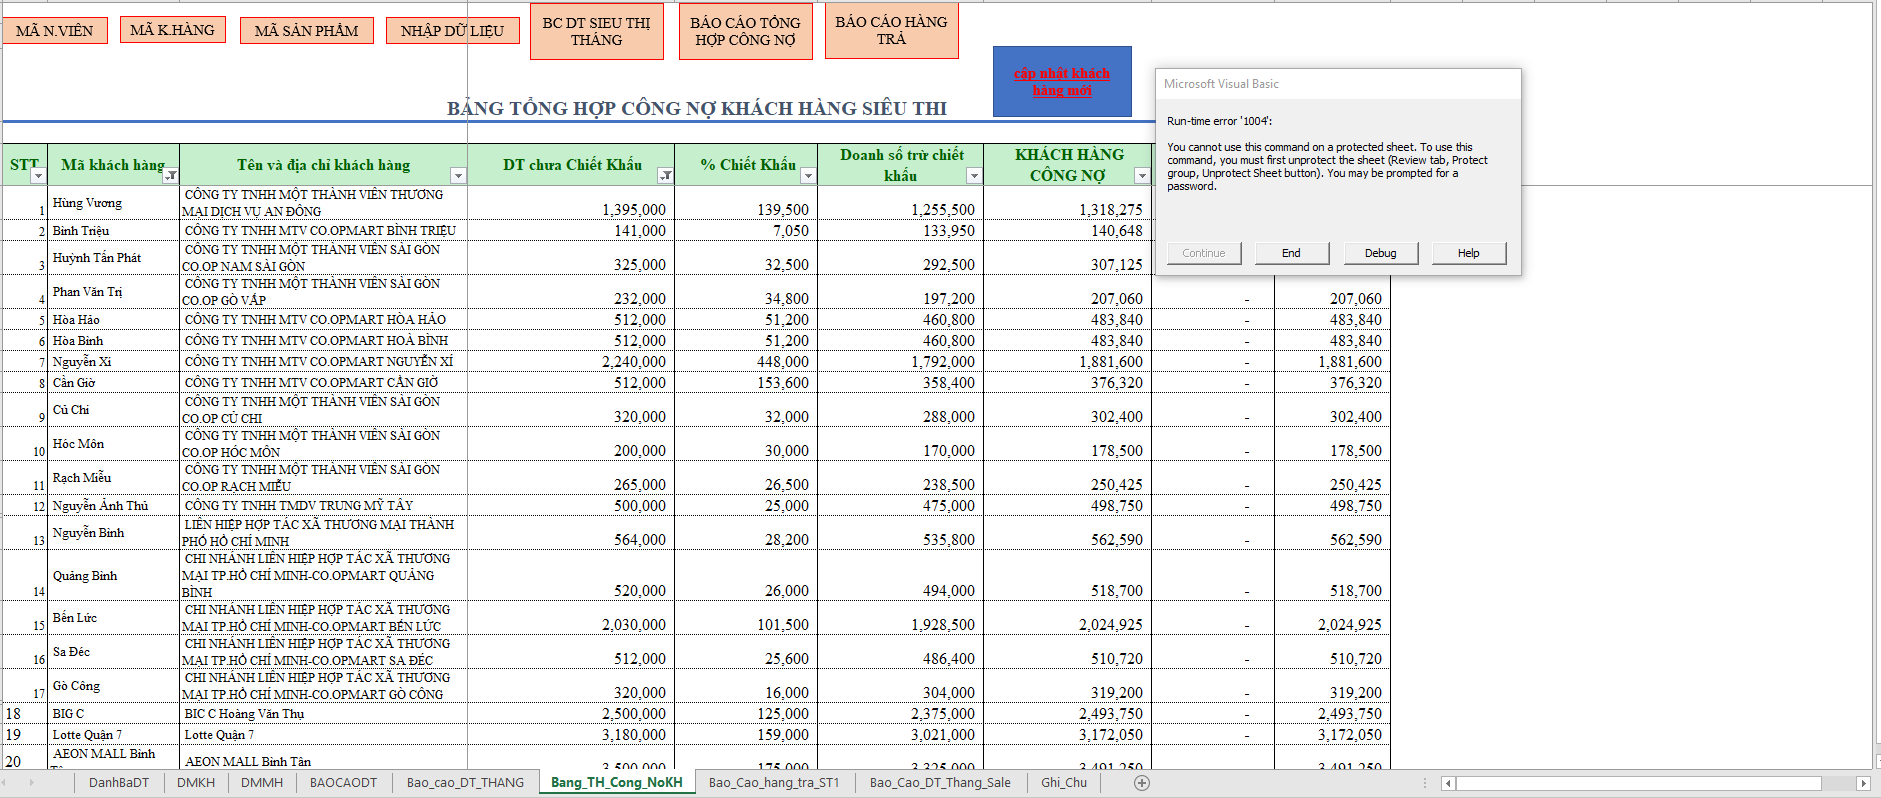1881x798 pixels.
Task: Open filter dropdown for DT chưa Chiết Khấu
Action: click(665, 176)
